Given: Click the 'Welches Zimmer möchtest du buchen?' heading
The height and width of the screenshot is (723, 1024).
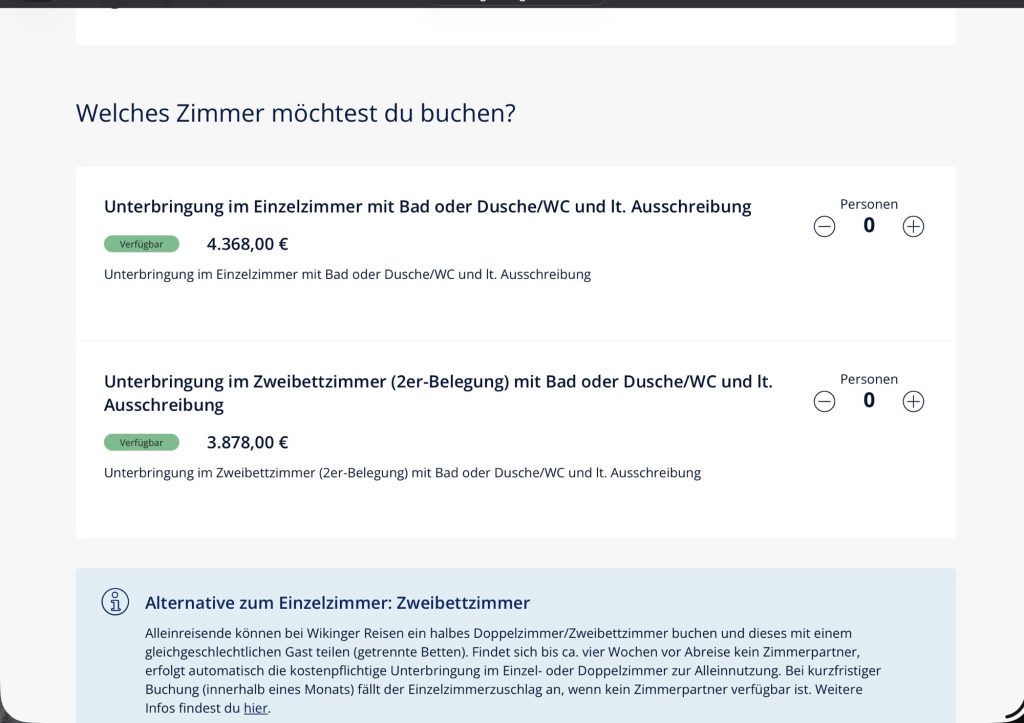Looking at the screenshot, I should tap(295, 113).
